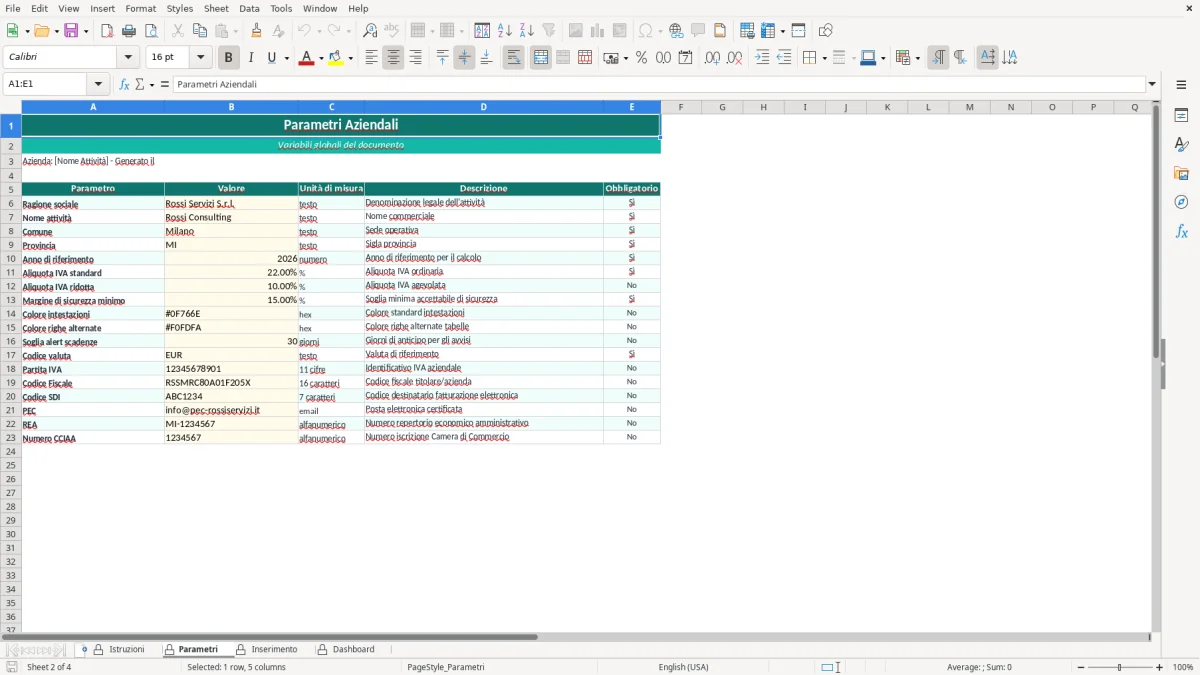Click the Print icon
The image size is (1200, 675).
click(129, 31)
